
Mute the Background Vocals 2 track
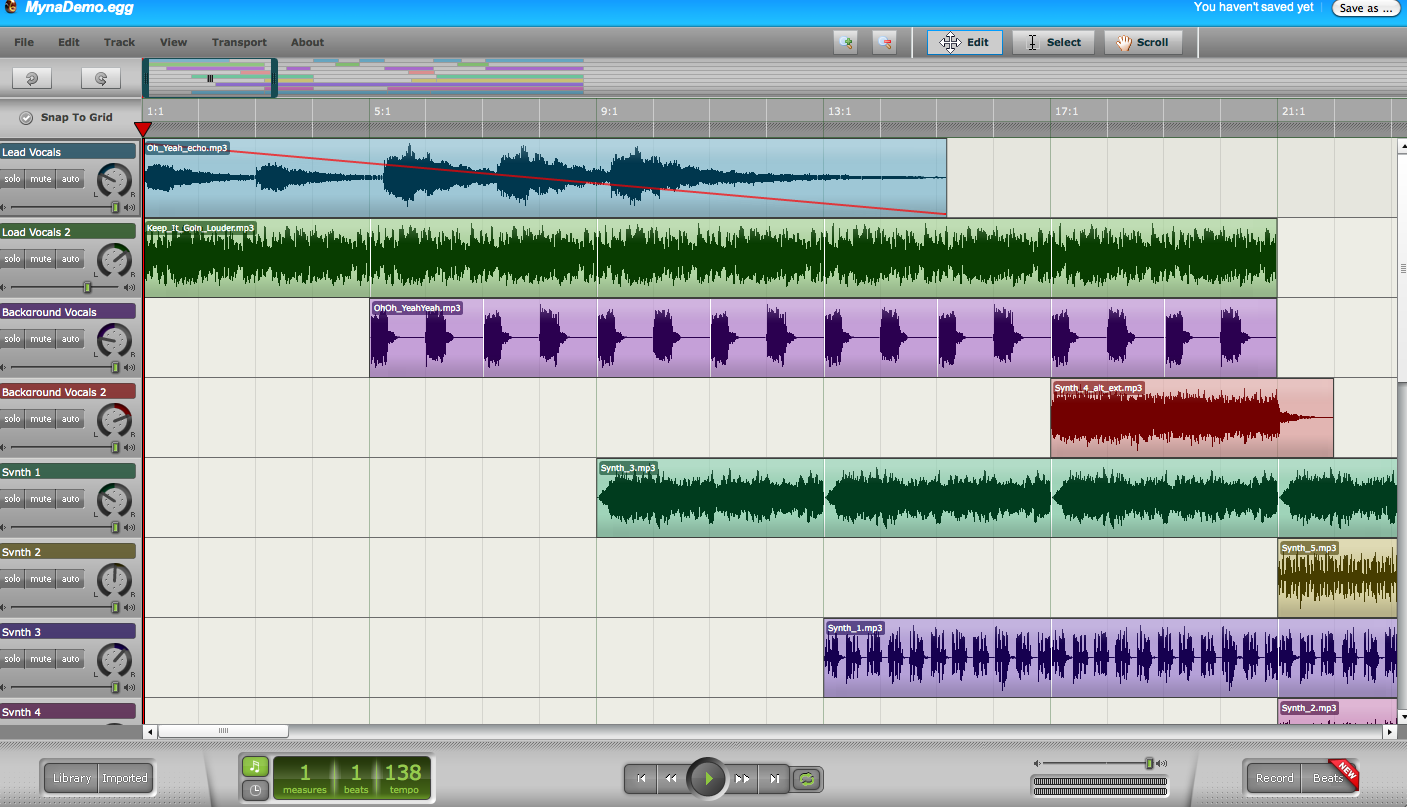[40, 420]
